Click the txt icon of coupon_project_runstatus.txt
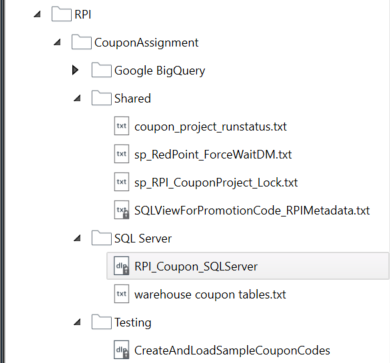This screenshot has height=363, width=390. point(121,126)
